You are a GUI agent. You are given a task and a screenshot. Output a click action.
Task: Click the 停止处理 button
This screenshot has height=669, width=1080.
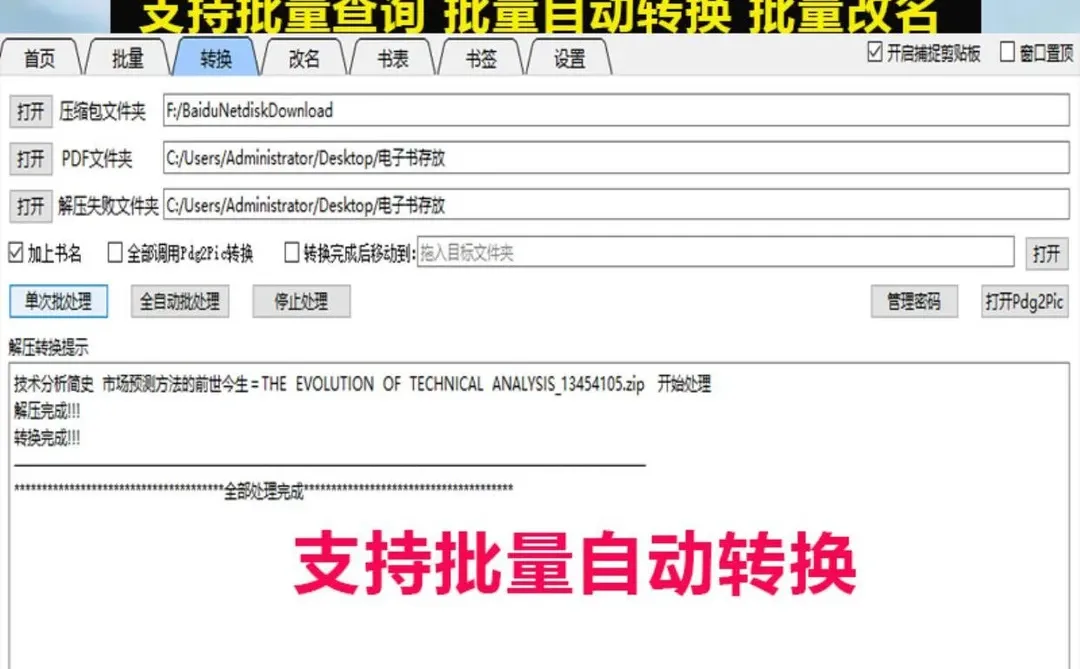(x=300, y=301)
